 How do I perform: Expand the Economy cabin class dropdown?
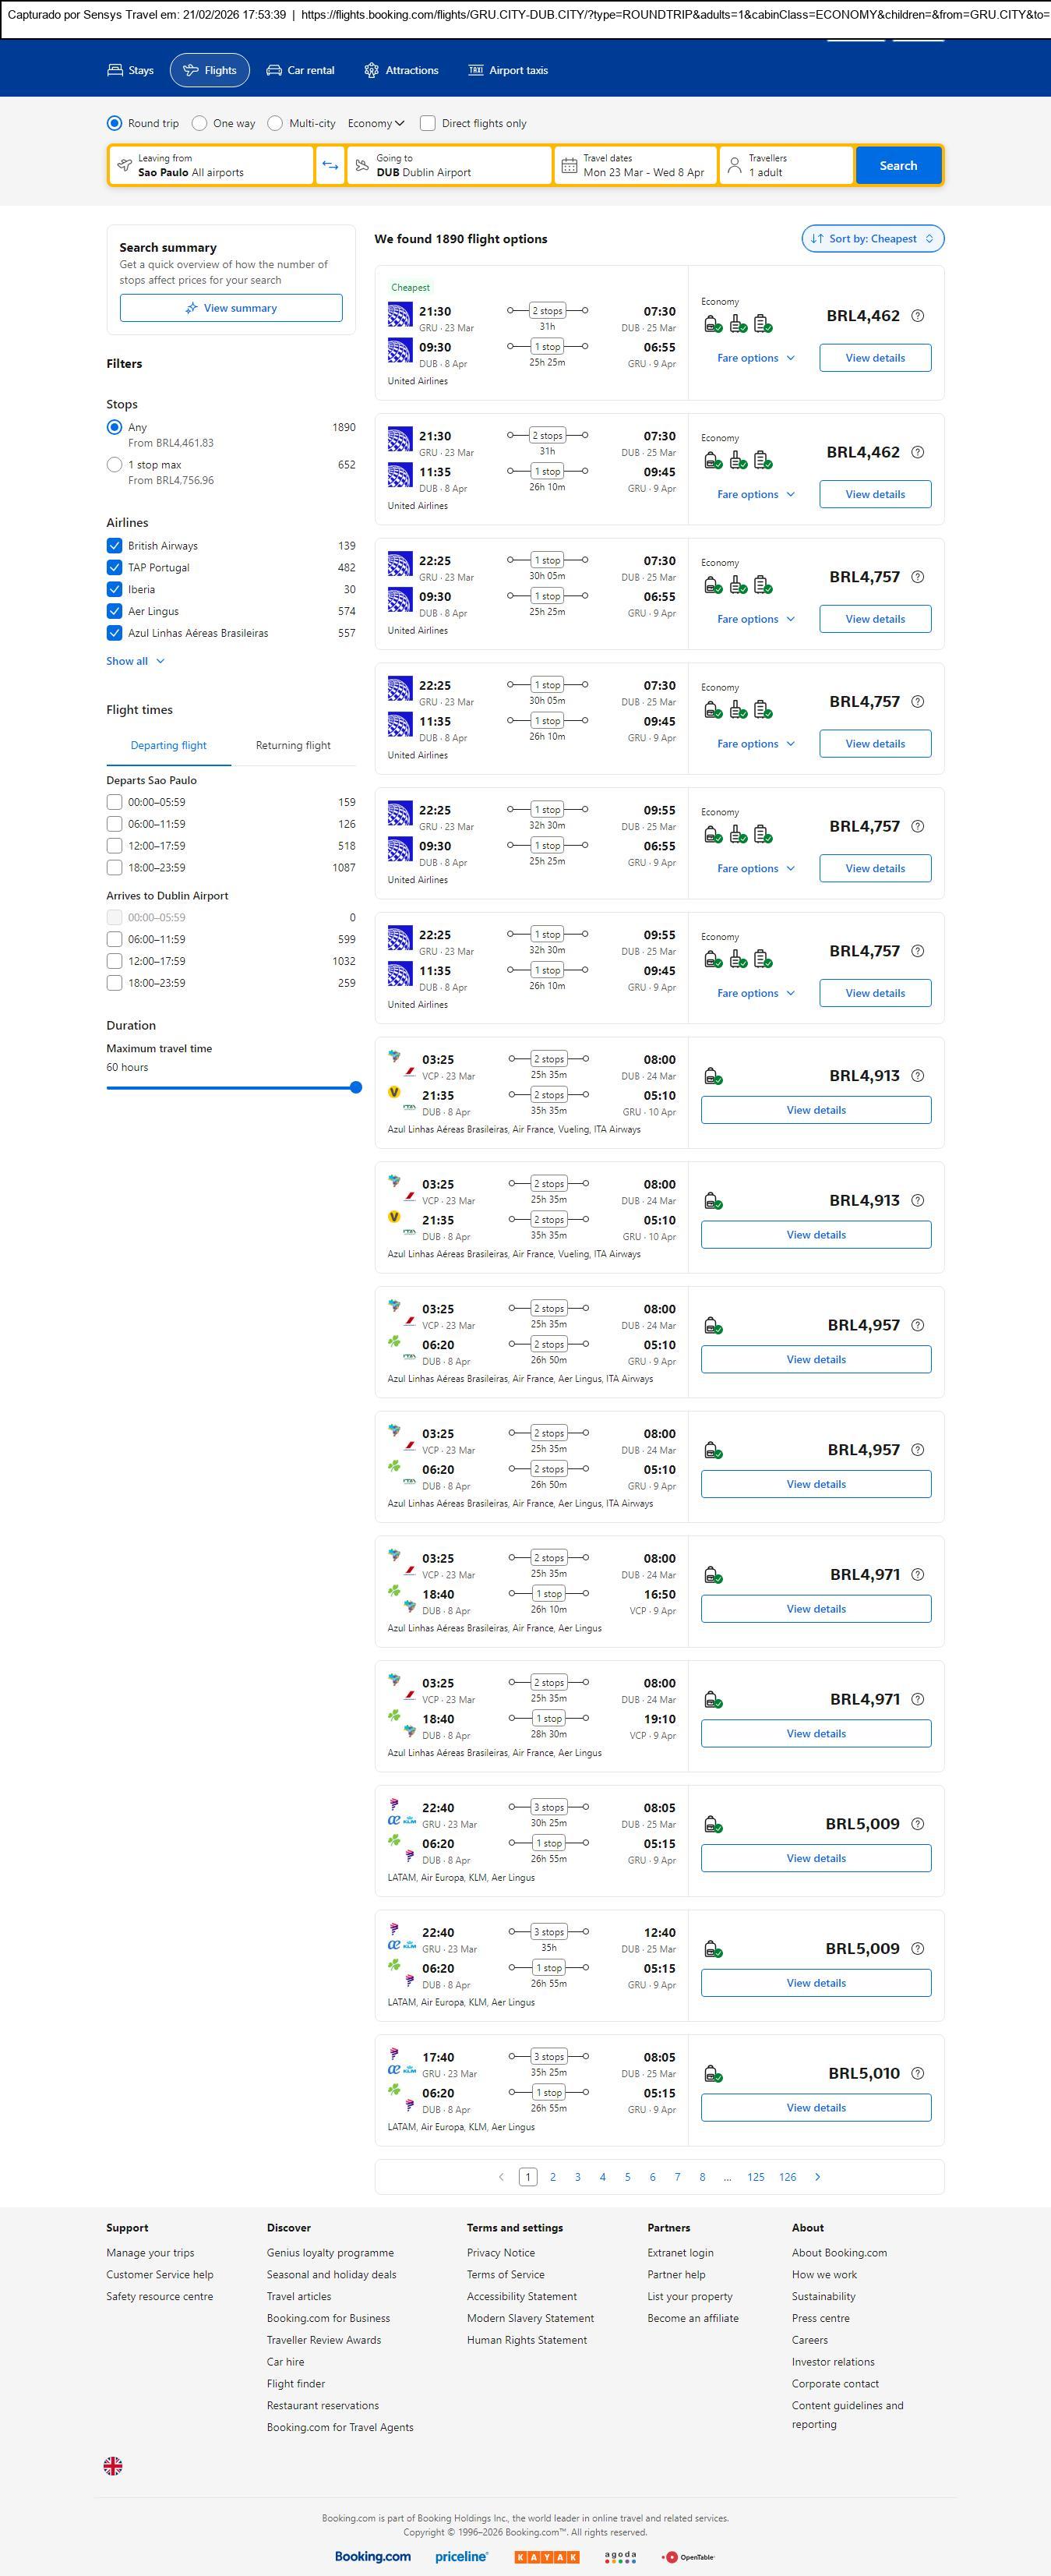[x=375, y=124]
